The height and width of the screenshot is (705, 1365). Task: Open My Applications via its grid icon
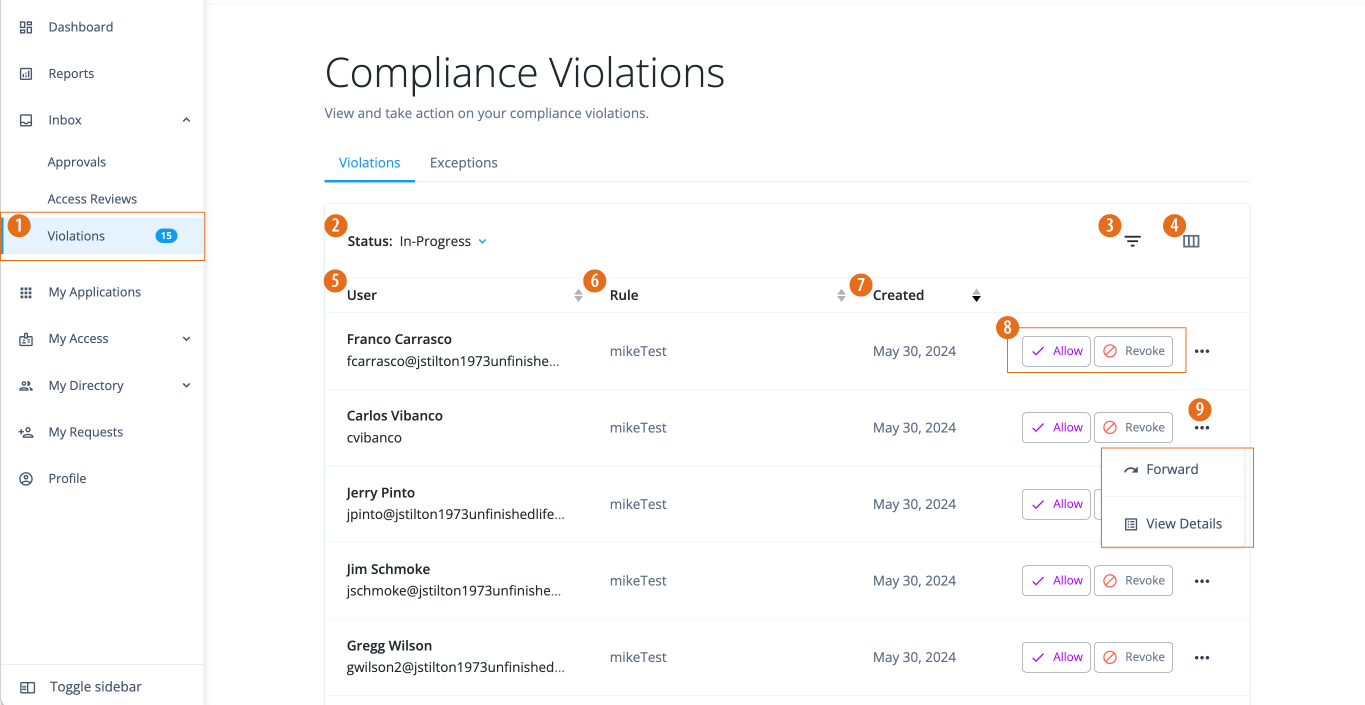click(26, 291)
